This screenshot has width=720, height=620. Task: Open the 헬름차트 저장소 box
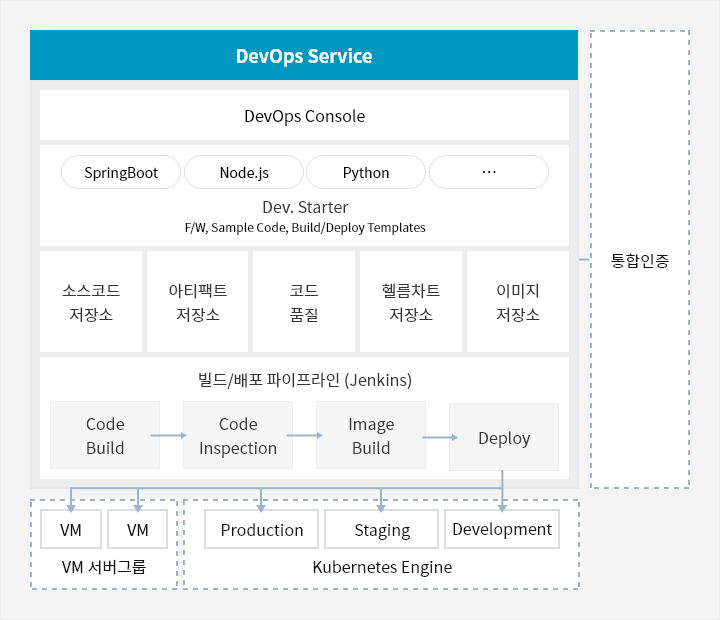click(x=411, y=302)
